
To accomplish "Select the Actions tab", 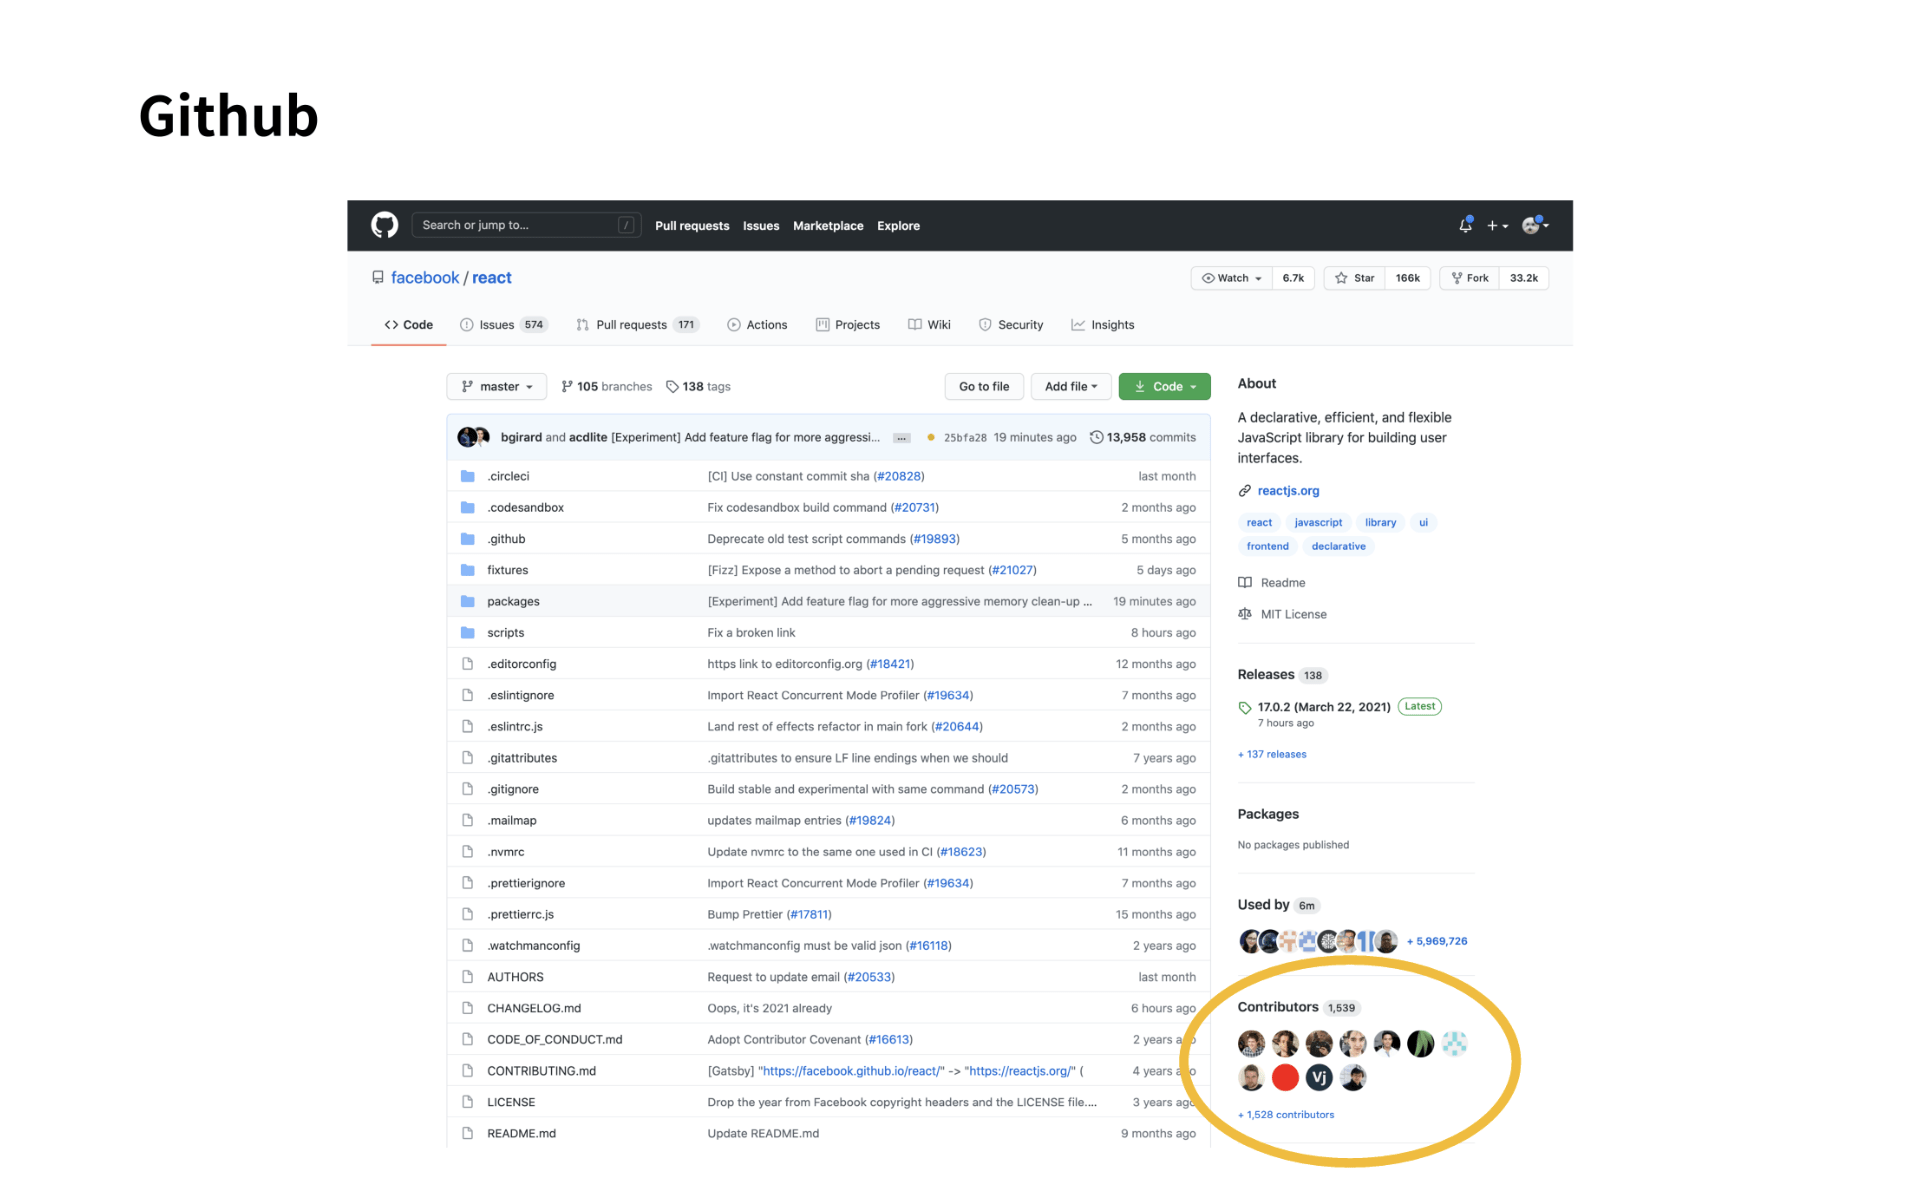I will click(757, 325).
